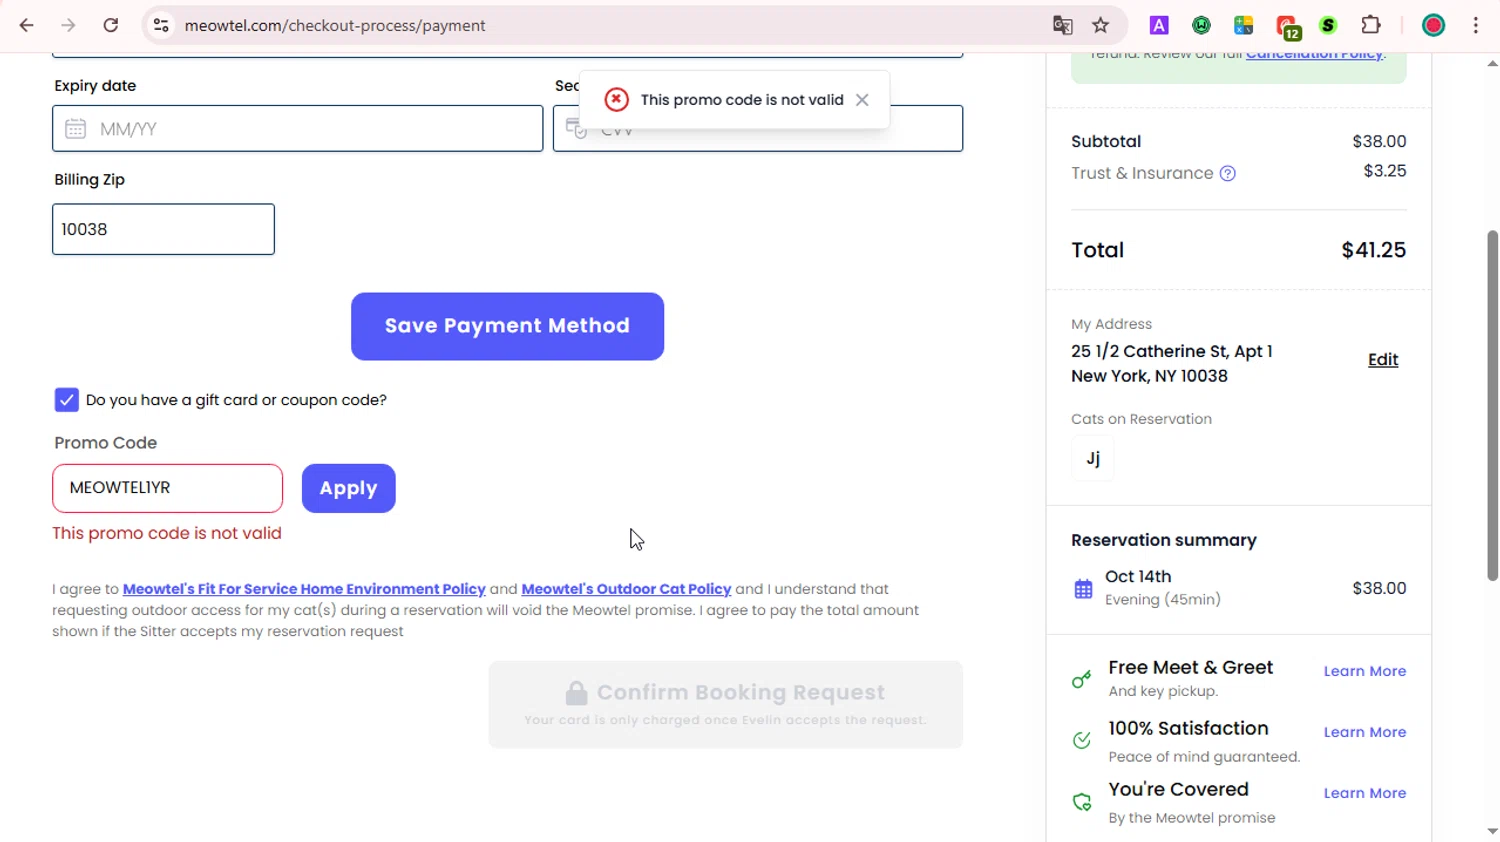The image size is (1500, 842).
Task: Open Chrome three-dot menu
Action: [x=1476, y=25]
